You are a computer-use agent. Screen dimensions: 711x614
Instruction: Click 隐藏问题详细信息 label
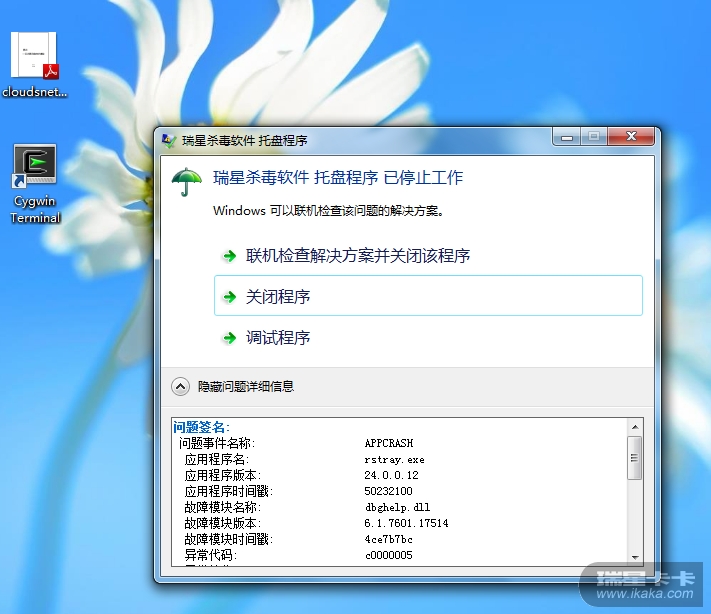[x=246, y=386]
